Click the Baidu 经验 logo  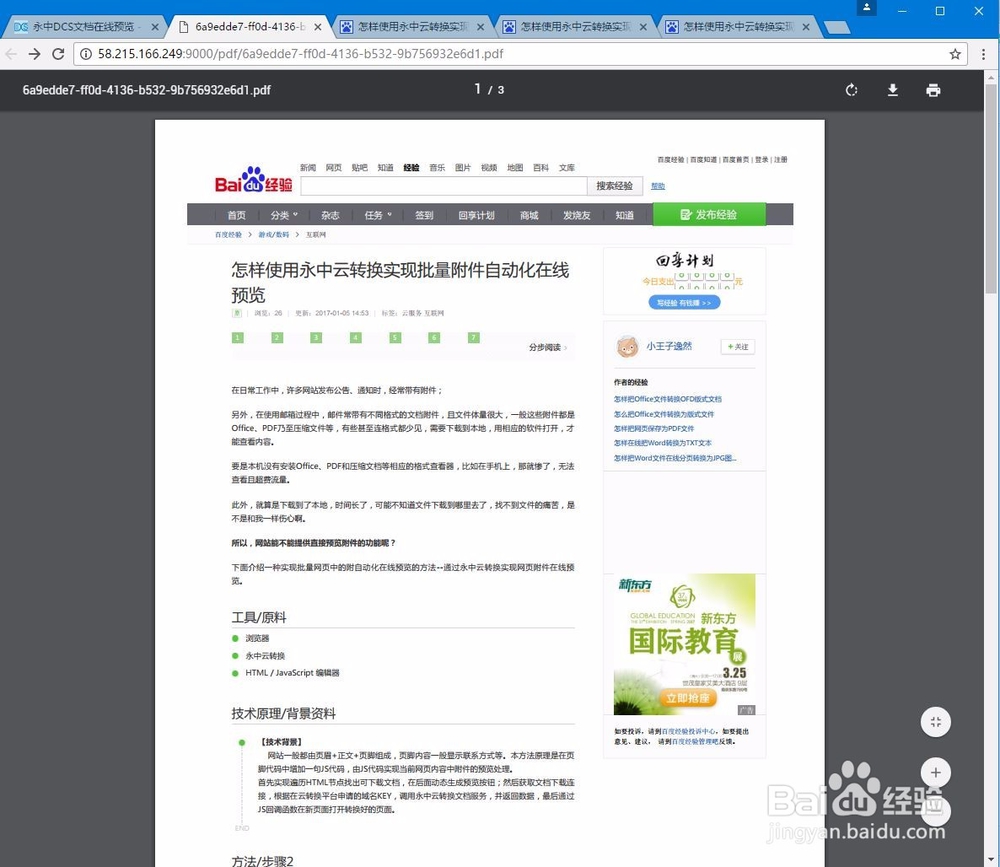pos(252,179)
